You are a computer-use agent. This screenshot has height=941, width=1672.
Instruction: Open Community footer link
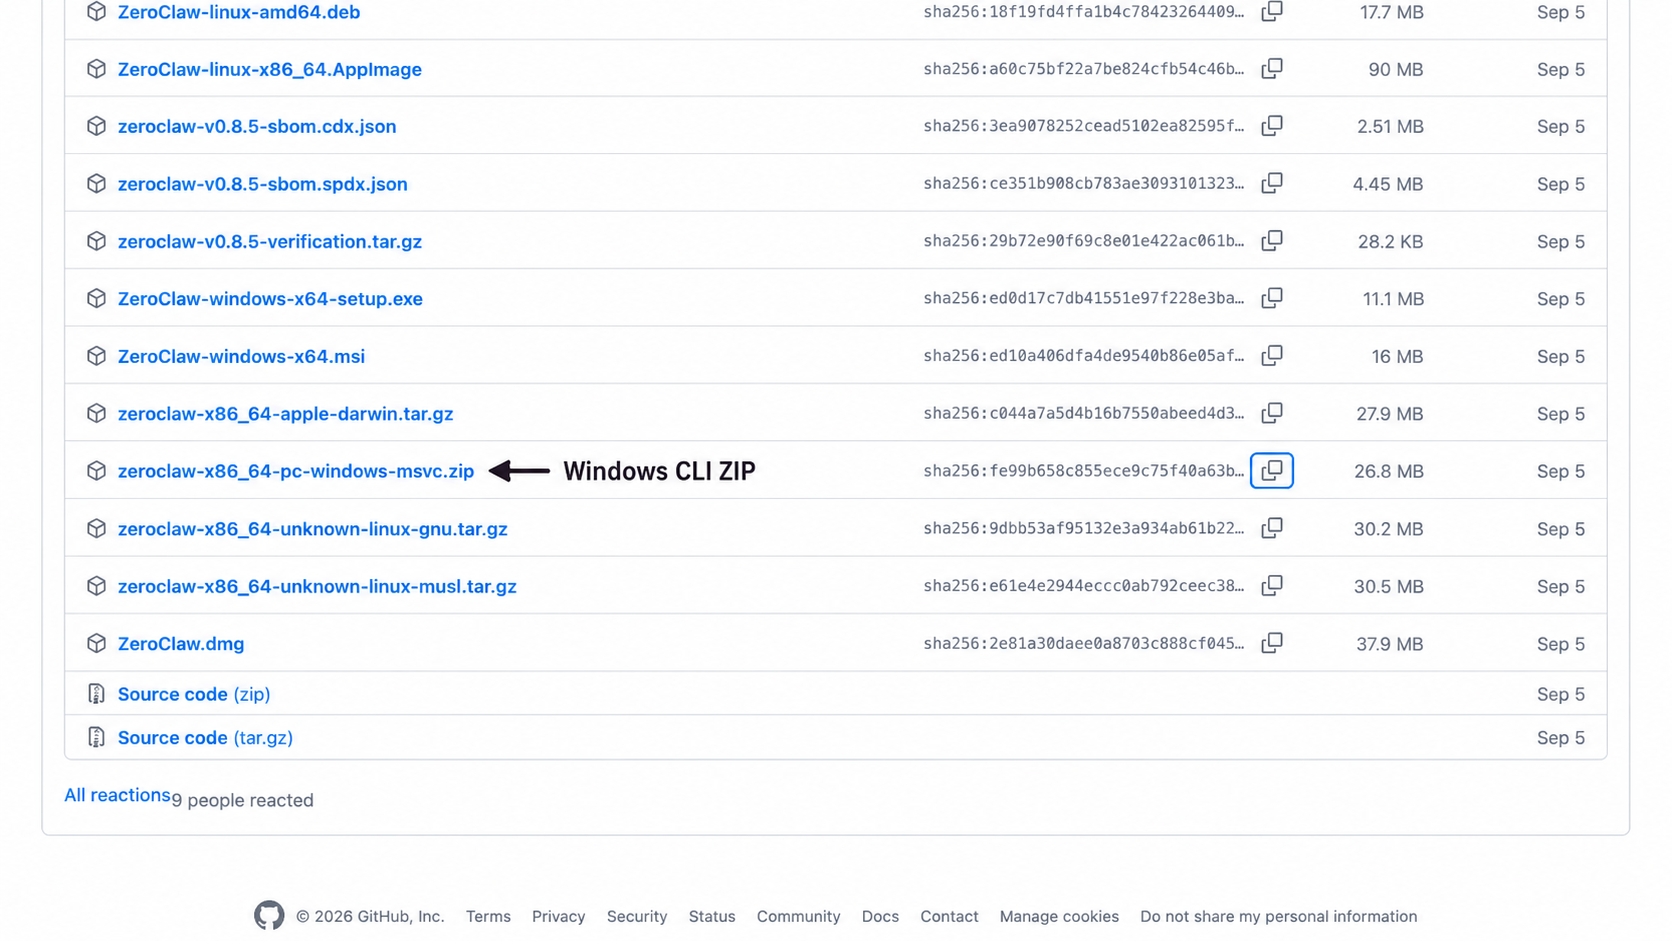798,916
